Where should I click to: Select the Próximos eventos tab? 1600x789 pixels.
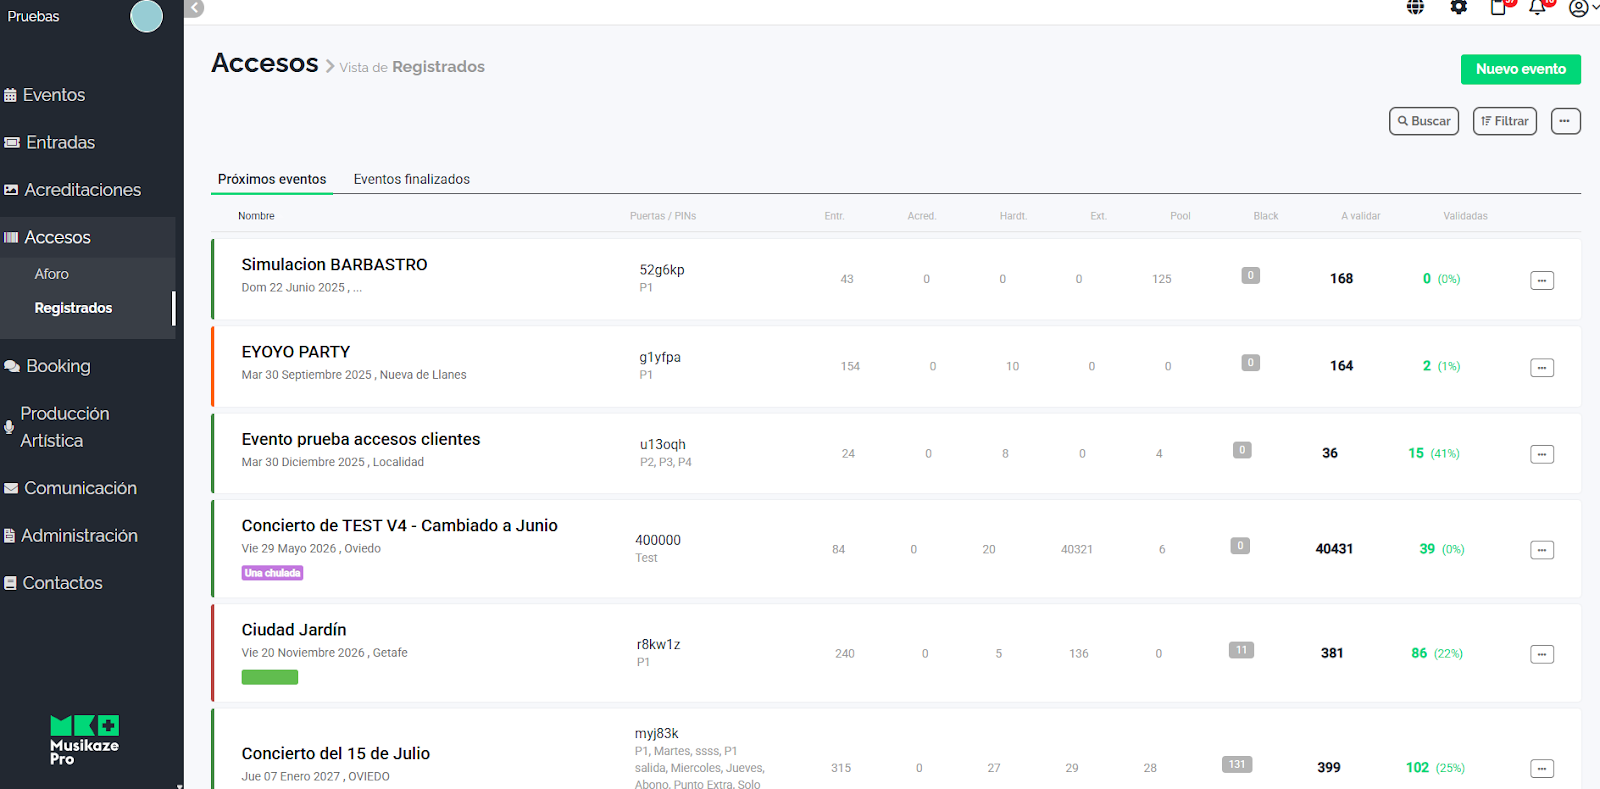click(x=272, y=180)
